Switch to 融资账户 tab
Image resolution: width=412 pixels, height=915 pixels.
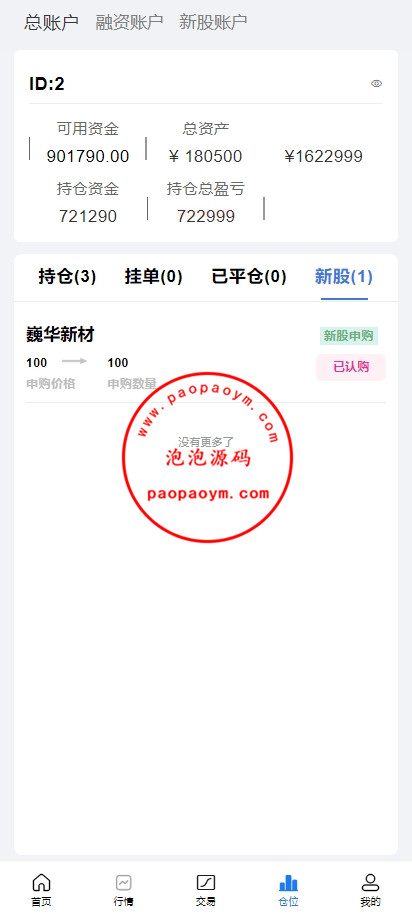pos(129,22)
